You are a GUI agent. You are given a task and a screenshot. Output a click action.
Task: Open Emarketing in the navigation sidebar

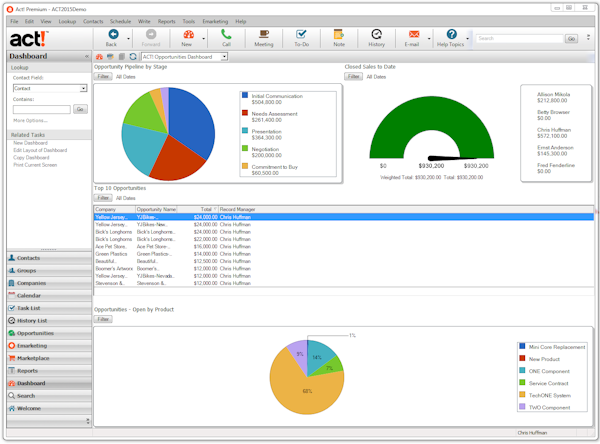32,345
